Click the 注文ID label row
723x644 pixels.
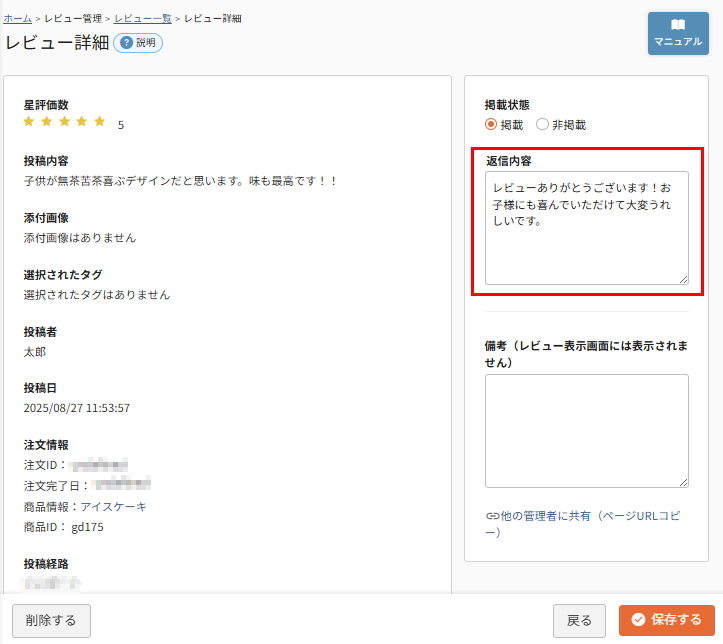pyautogui.click(x=76, y=465)
